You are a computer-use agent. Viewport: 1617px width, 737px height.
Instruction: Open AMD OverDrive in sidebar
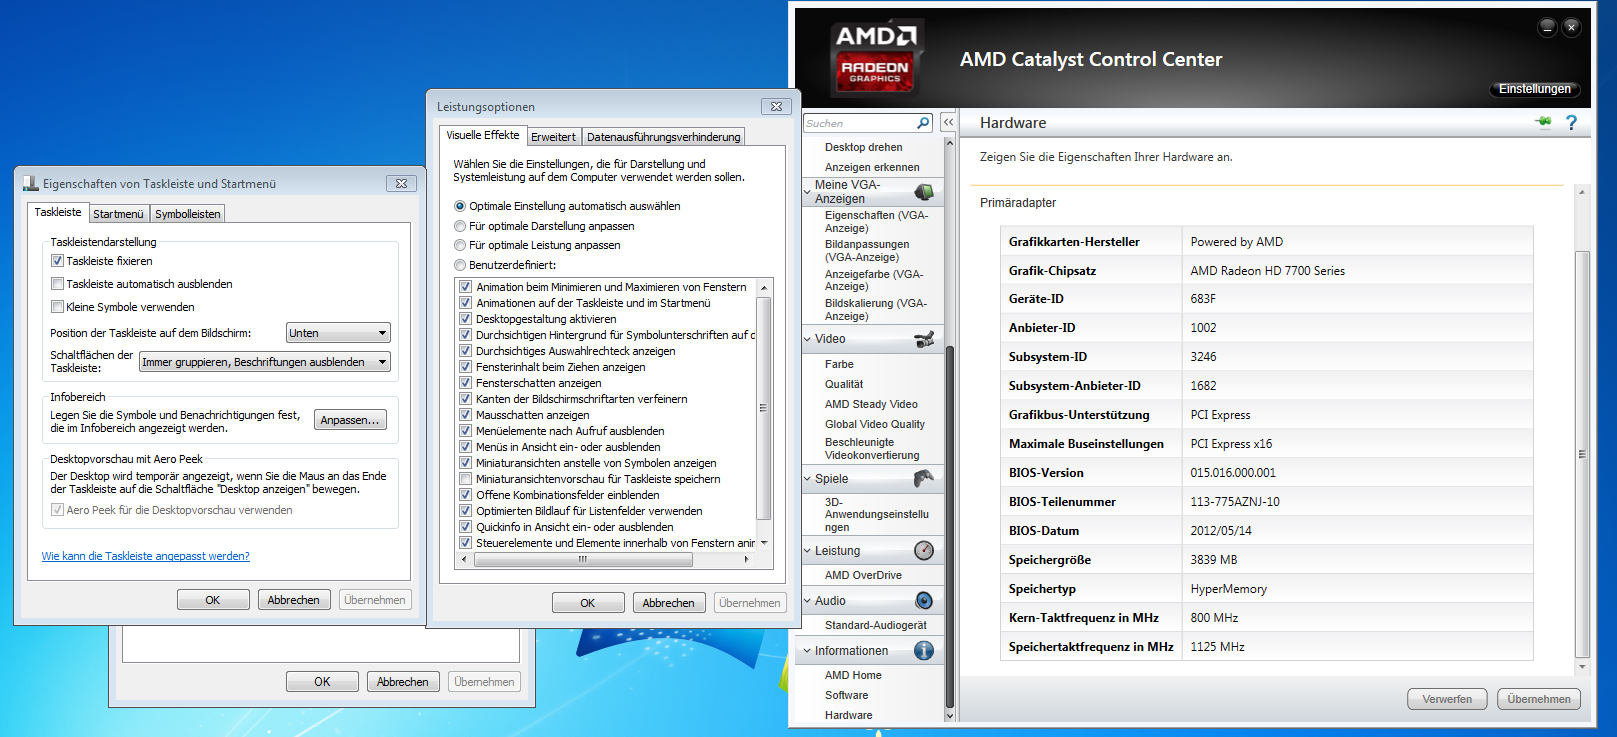[x=863, y=575]
